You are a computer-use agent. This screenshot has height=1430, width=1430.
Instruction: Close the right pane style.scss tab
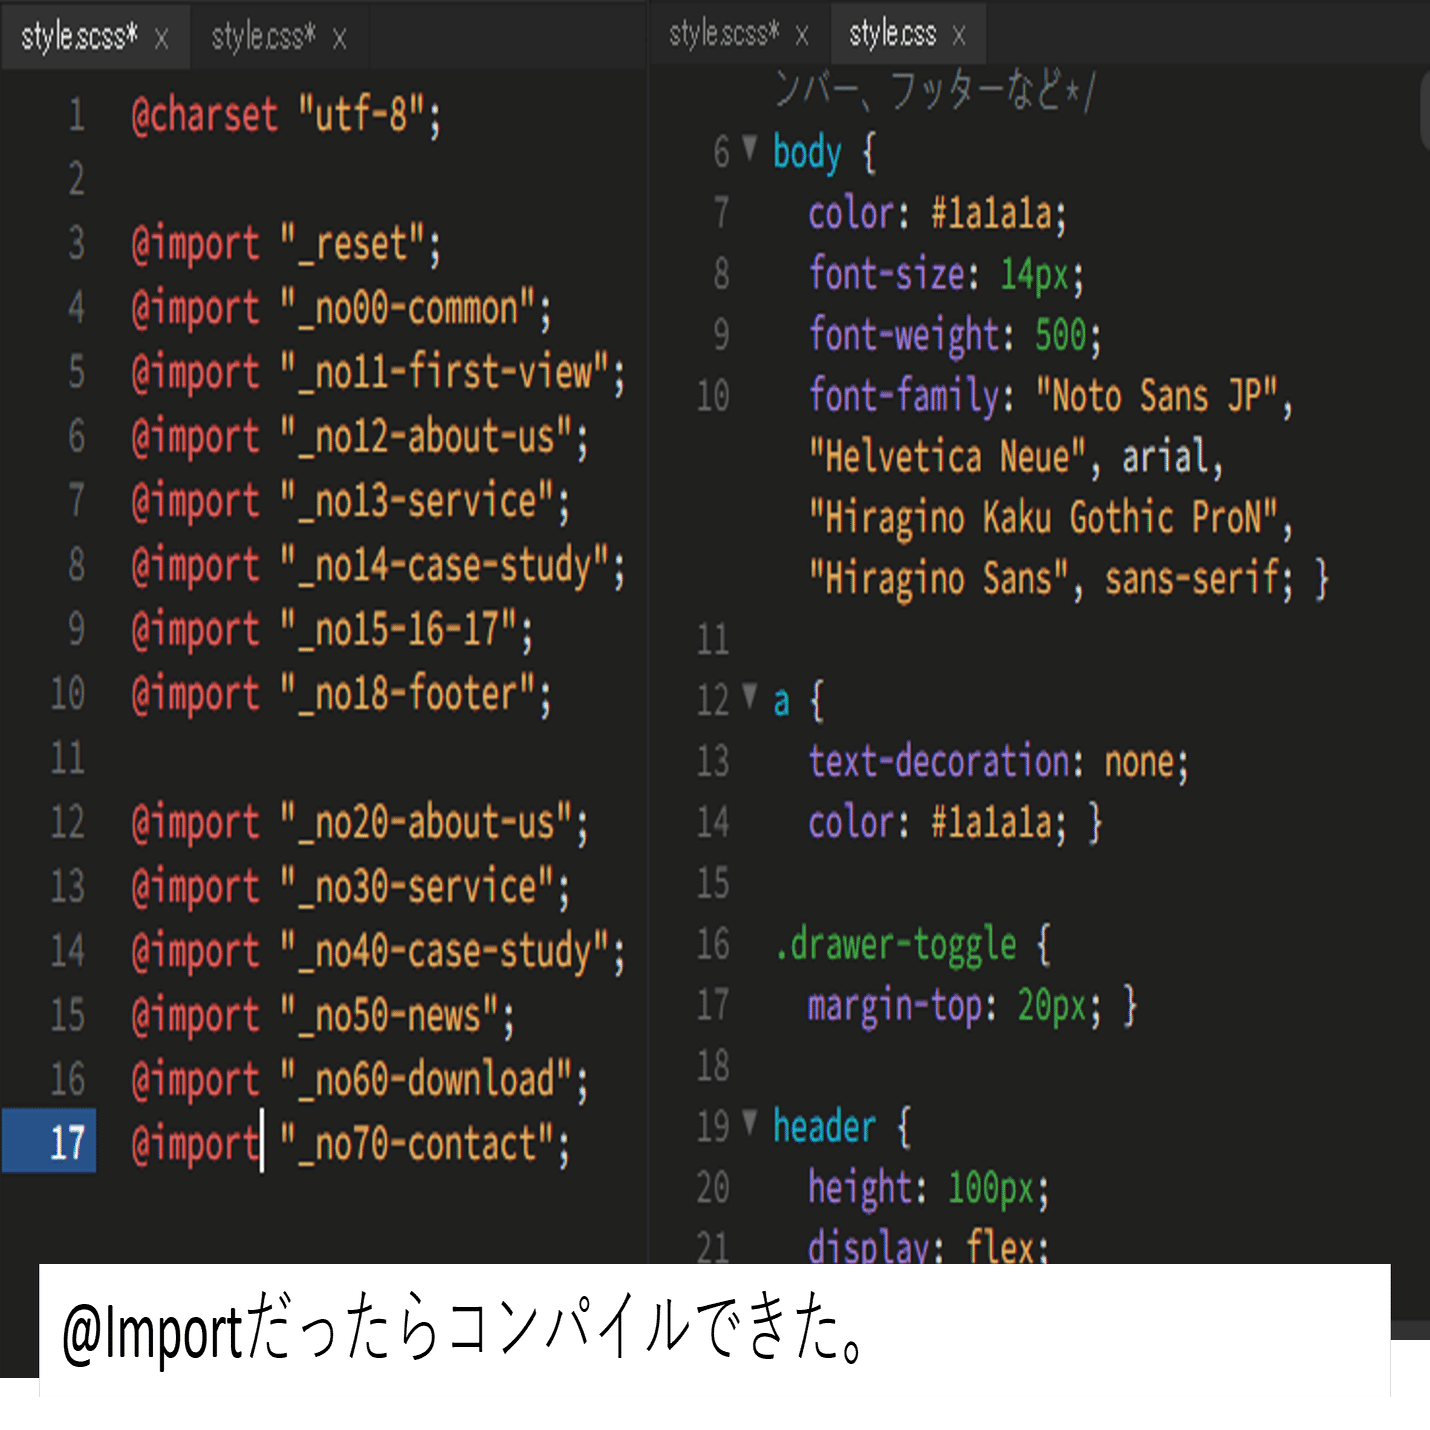(802, 36)
